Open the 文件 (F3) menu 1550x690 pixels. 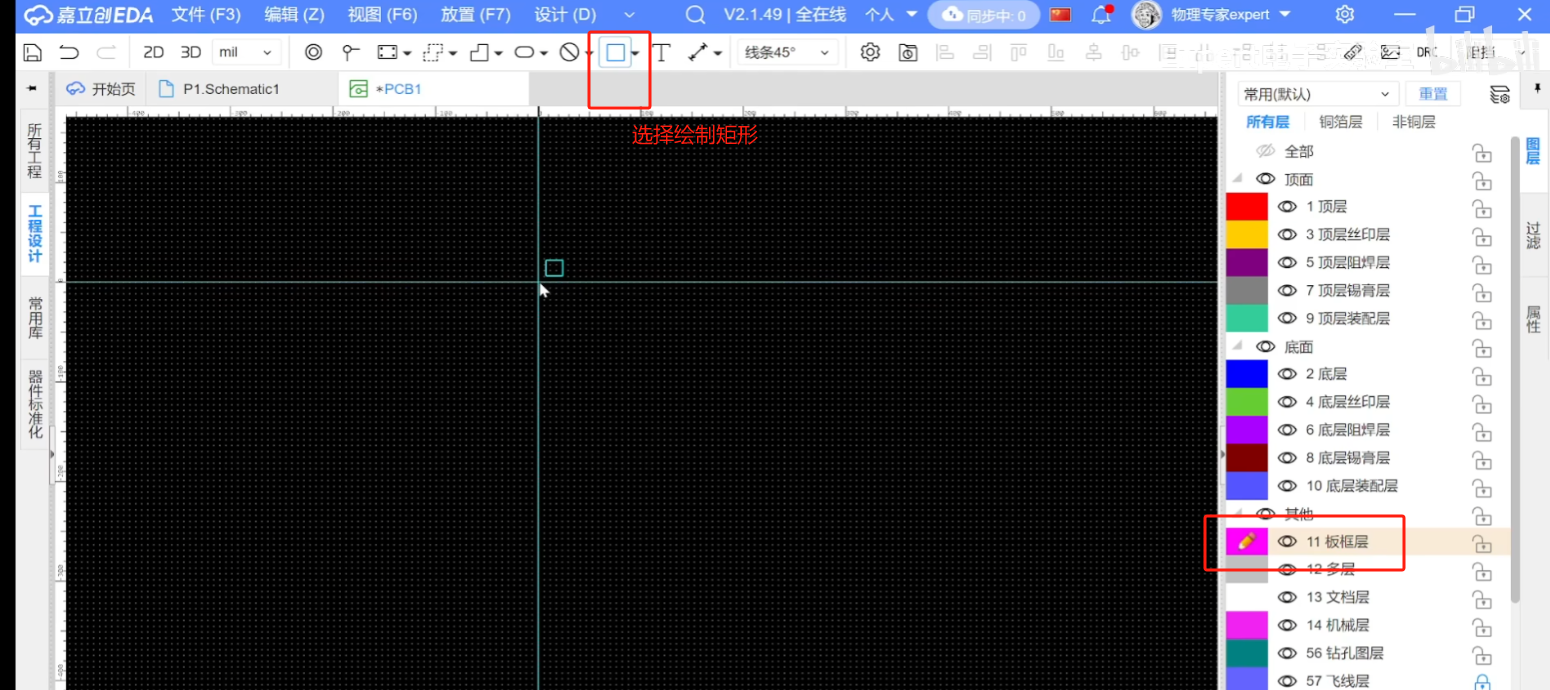coord(206,15)
